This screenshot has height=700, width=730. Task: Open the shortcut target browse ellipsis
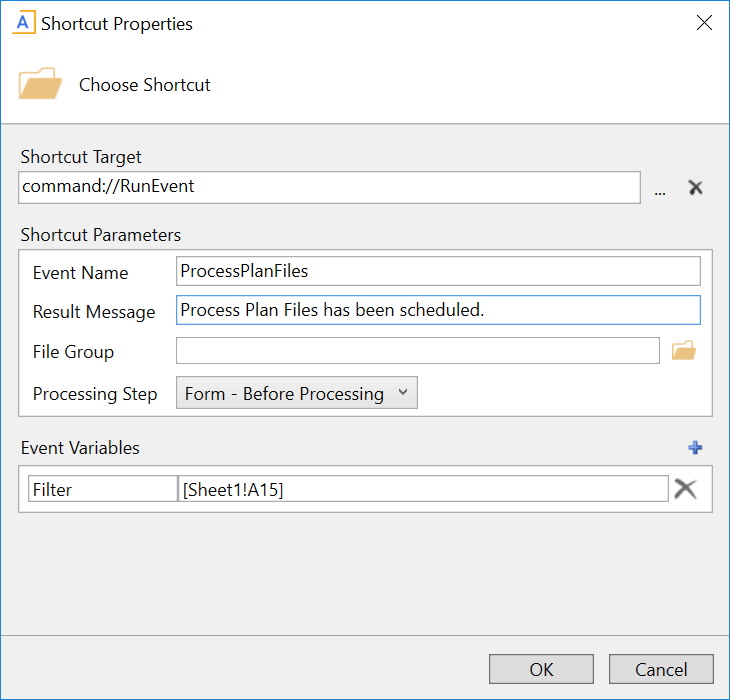pos(660,189)
